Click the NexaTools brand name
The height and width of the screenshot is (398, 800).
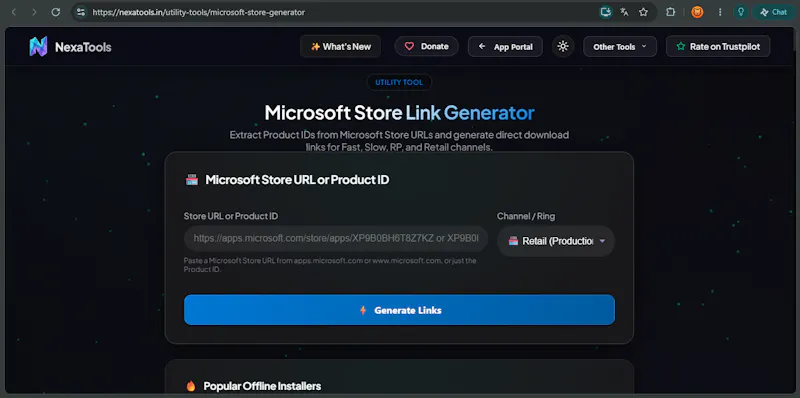(83, 47)
